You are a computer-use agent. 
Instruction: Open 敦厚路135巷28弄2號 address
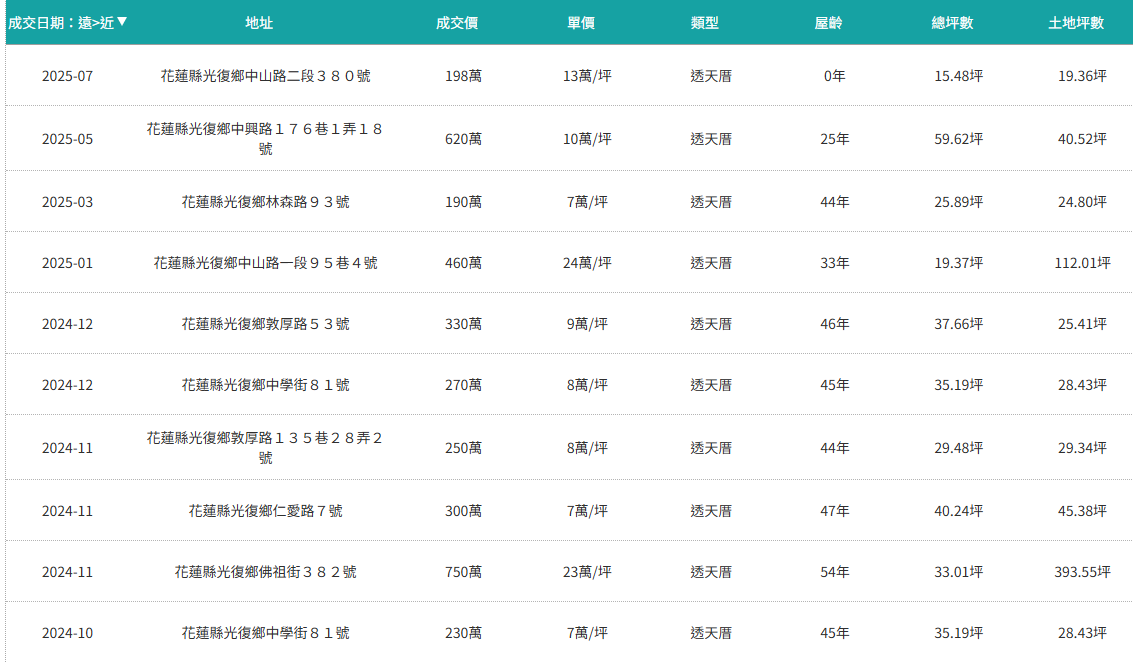265,447
